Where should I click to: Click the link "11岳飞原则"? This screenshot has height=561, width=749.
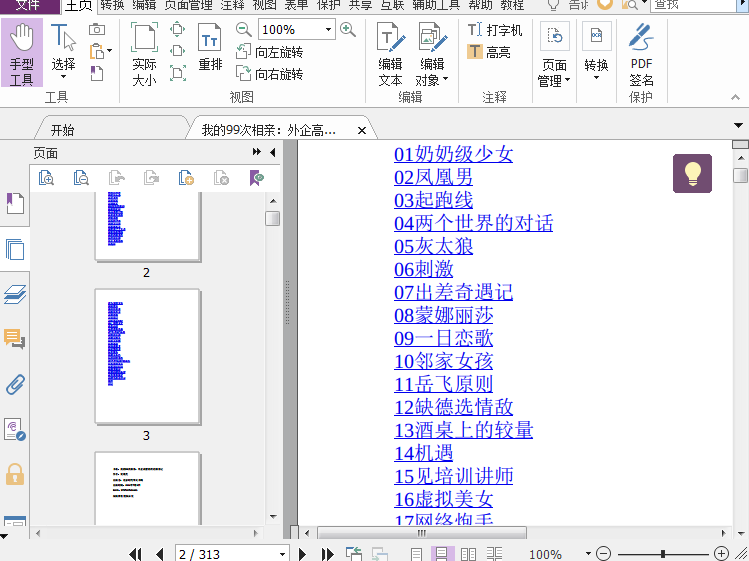[x=443, y=384]
